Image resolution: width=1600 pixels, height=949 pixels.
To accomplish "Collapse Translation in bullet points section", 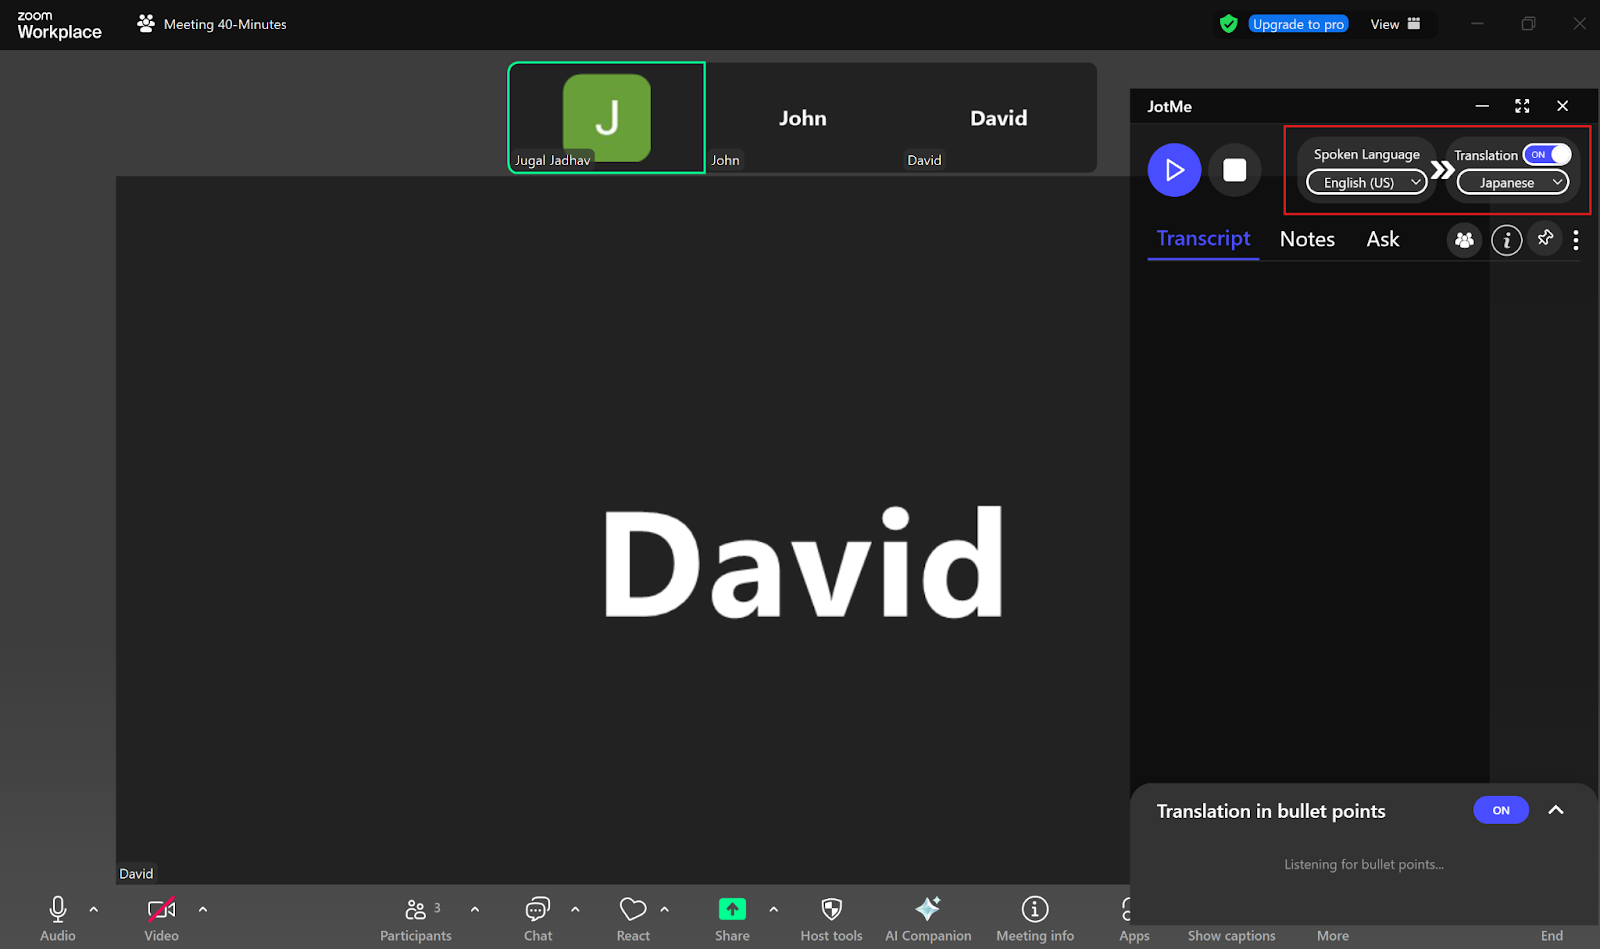I will pos(1556,810).
